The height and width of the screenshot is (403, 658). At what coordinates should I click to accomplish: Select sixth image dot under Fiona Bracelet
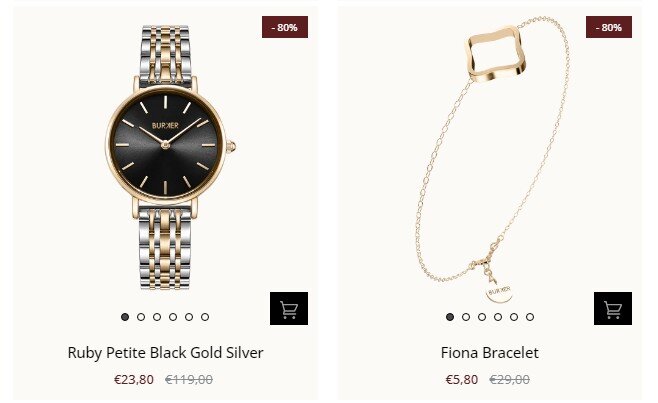click(x=530, y=317)
